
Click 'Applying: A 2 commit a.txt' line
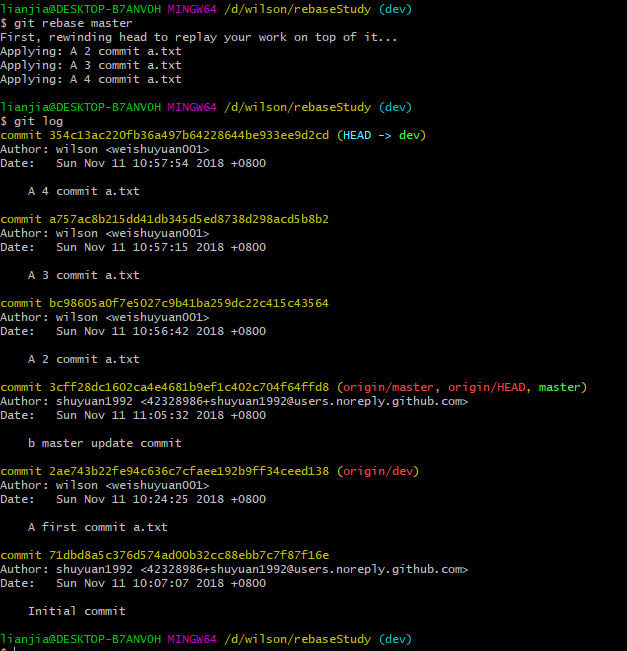pyautogui.click(x=91, y=51)
